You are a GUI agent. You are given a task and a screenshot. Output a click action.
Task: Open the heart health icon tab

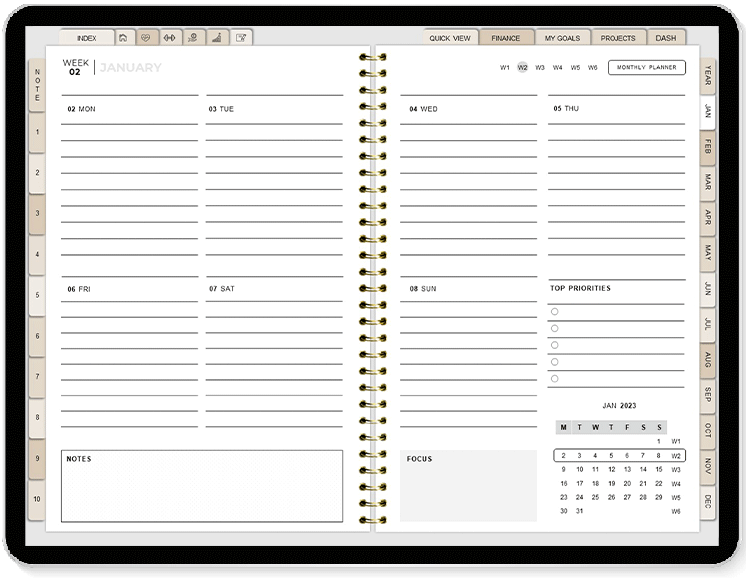(146, 38)
